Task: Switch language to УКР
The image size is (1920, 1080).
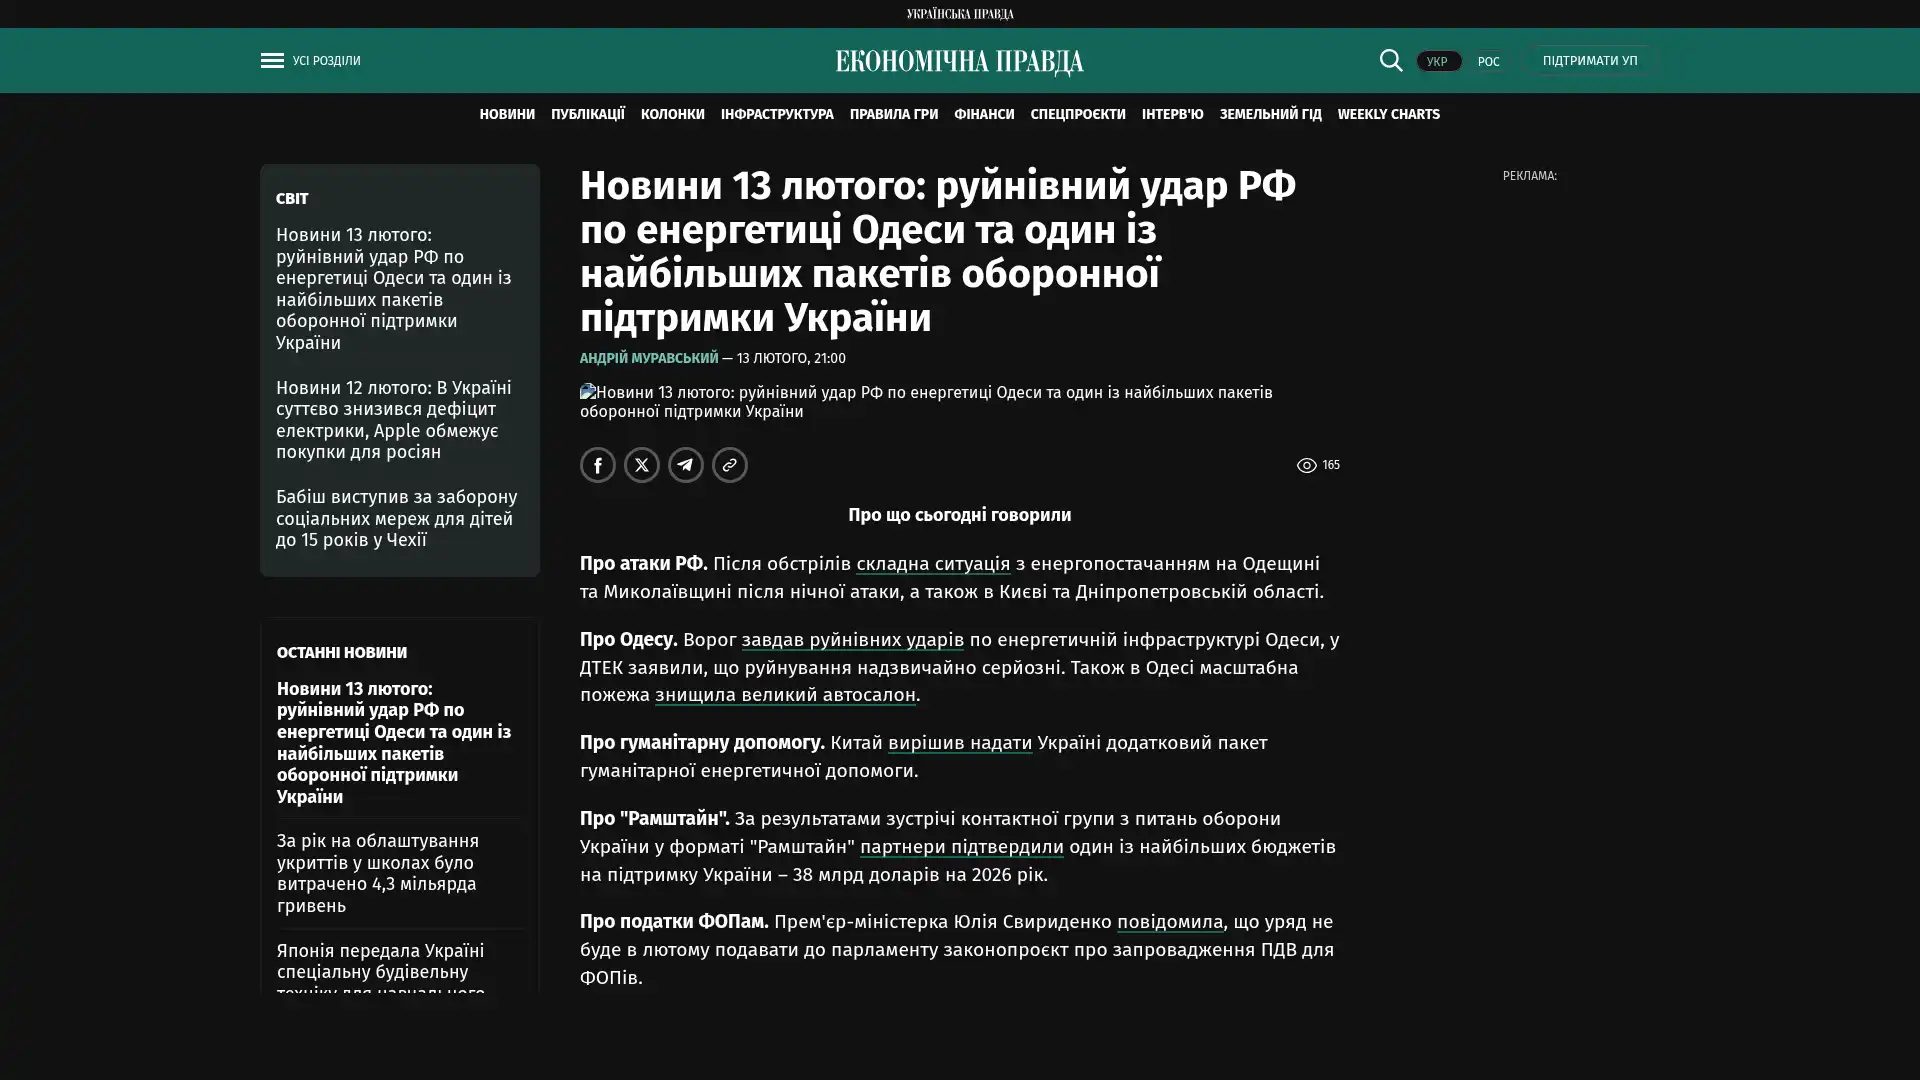Action: point(1437,62)
